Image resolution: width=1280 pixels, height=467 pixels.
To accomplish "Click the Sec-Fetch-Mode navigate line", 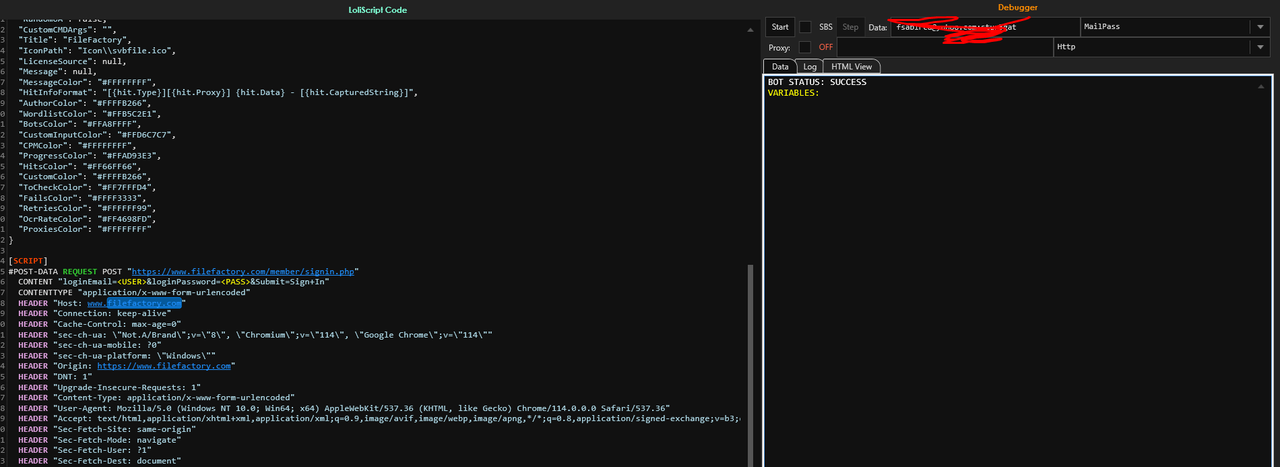I will 100,439.
